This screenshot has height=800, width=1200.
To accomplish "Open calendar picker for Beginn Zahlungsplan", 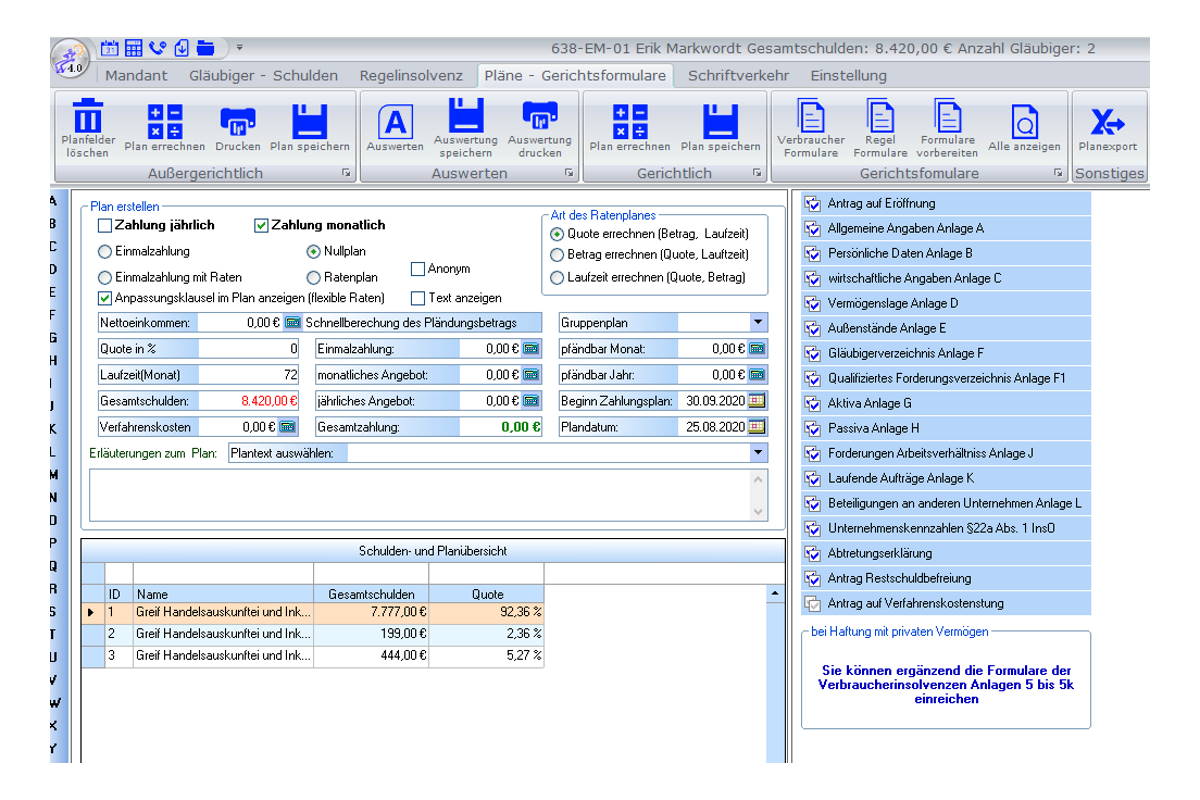I will (757, 400).
